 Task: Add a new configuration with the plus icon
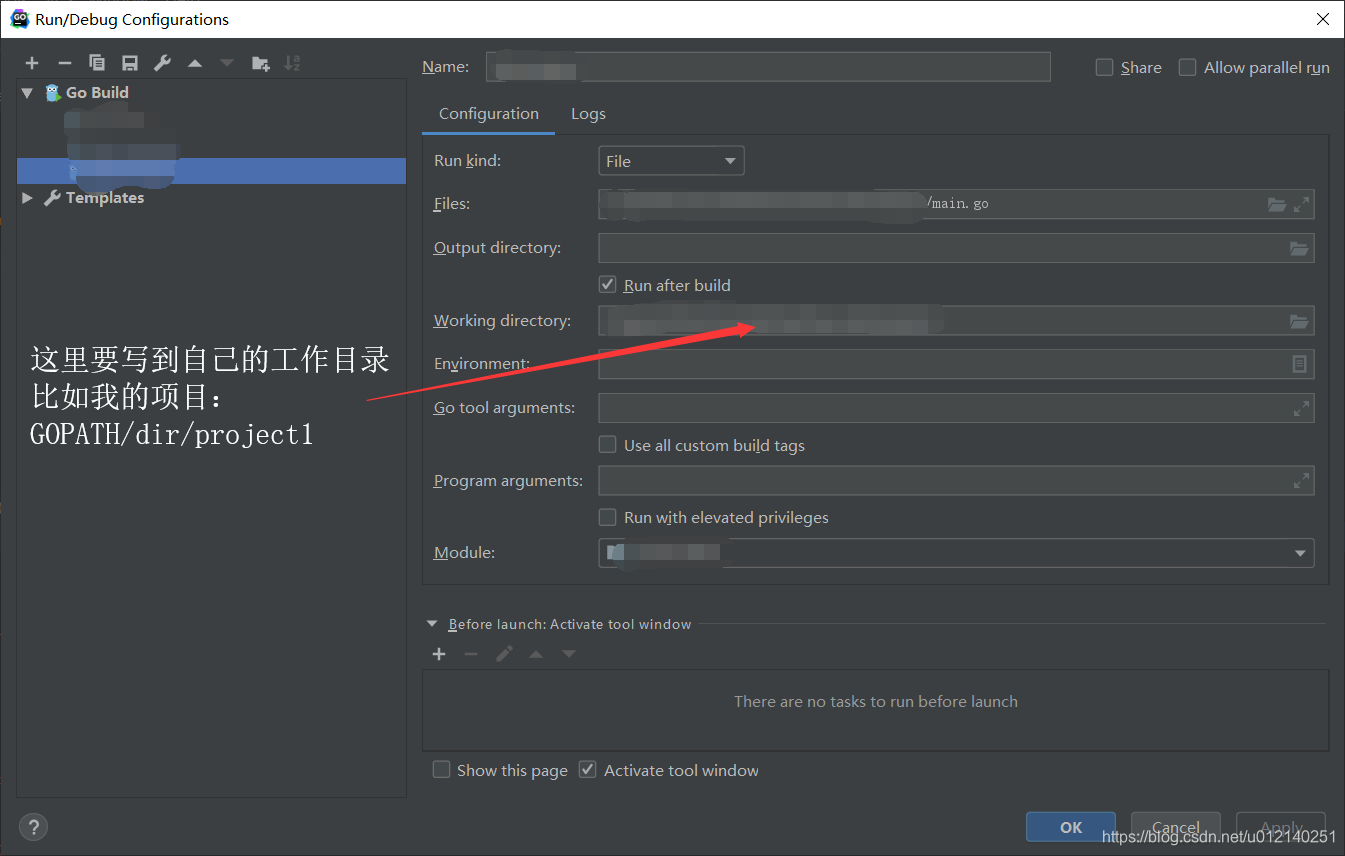(x=32, y=63)
